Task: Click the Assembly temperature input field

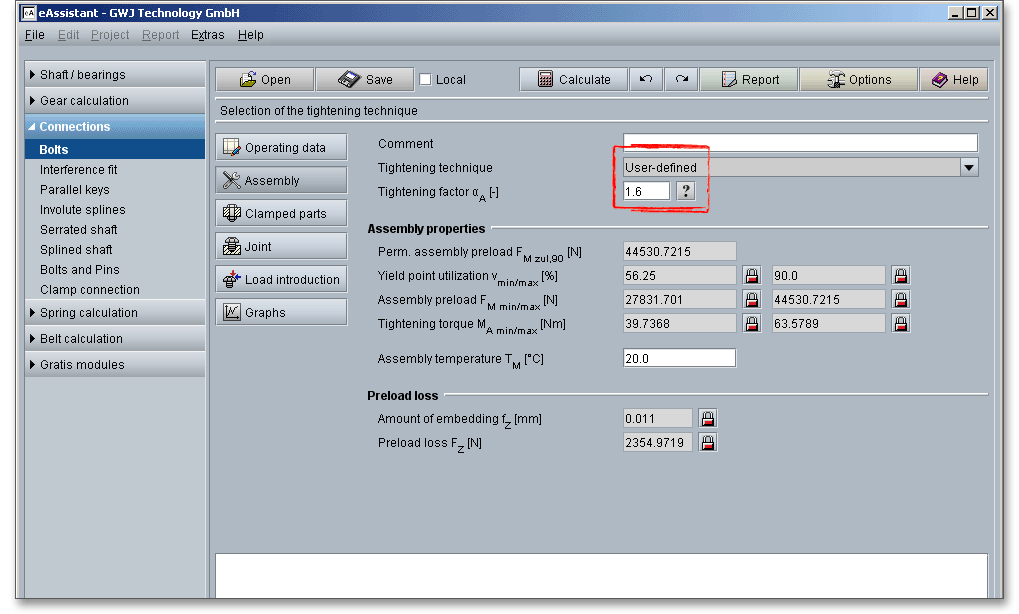Action: click(679, 358)
